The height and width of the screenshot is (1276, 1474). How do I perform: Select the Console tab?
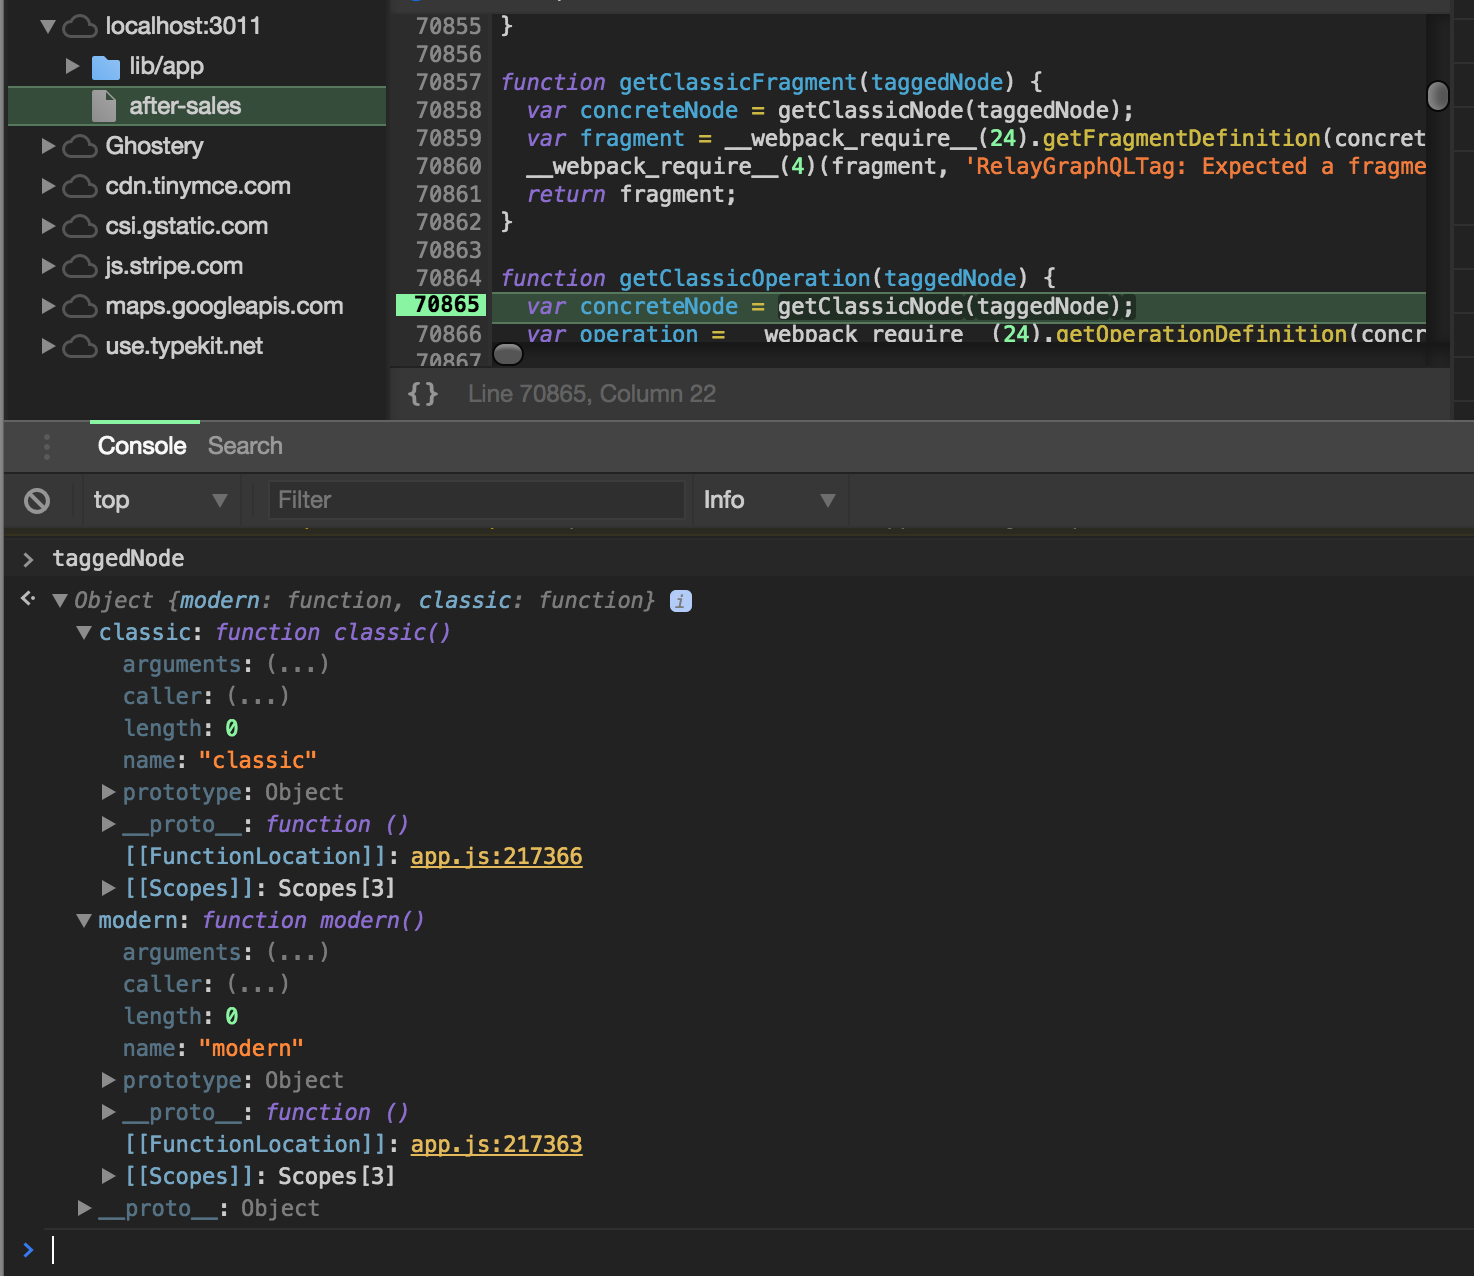[x=142, y=446]
